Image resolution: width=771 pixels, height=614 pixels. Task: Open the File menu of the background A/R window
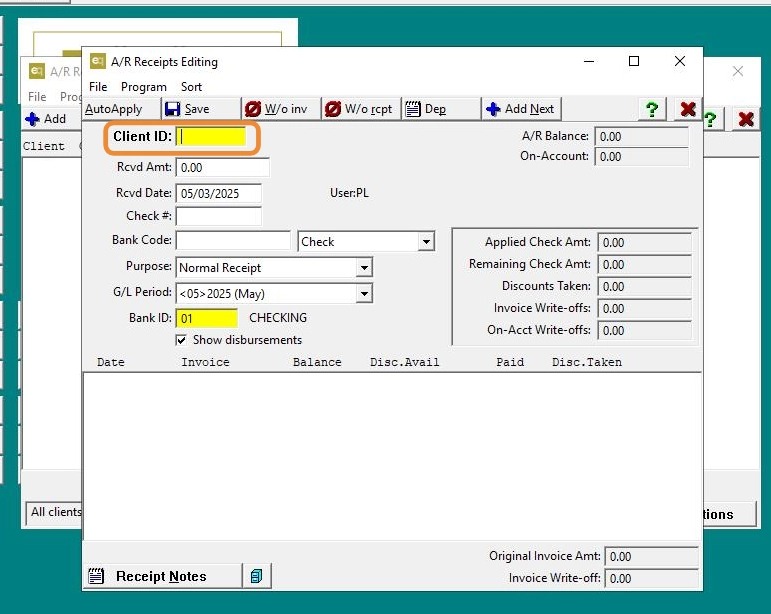point(37,96)
